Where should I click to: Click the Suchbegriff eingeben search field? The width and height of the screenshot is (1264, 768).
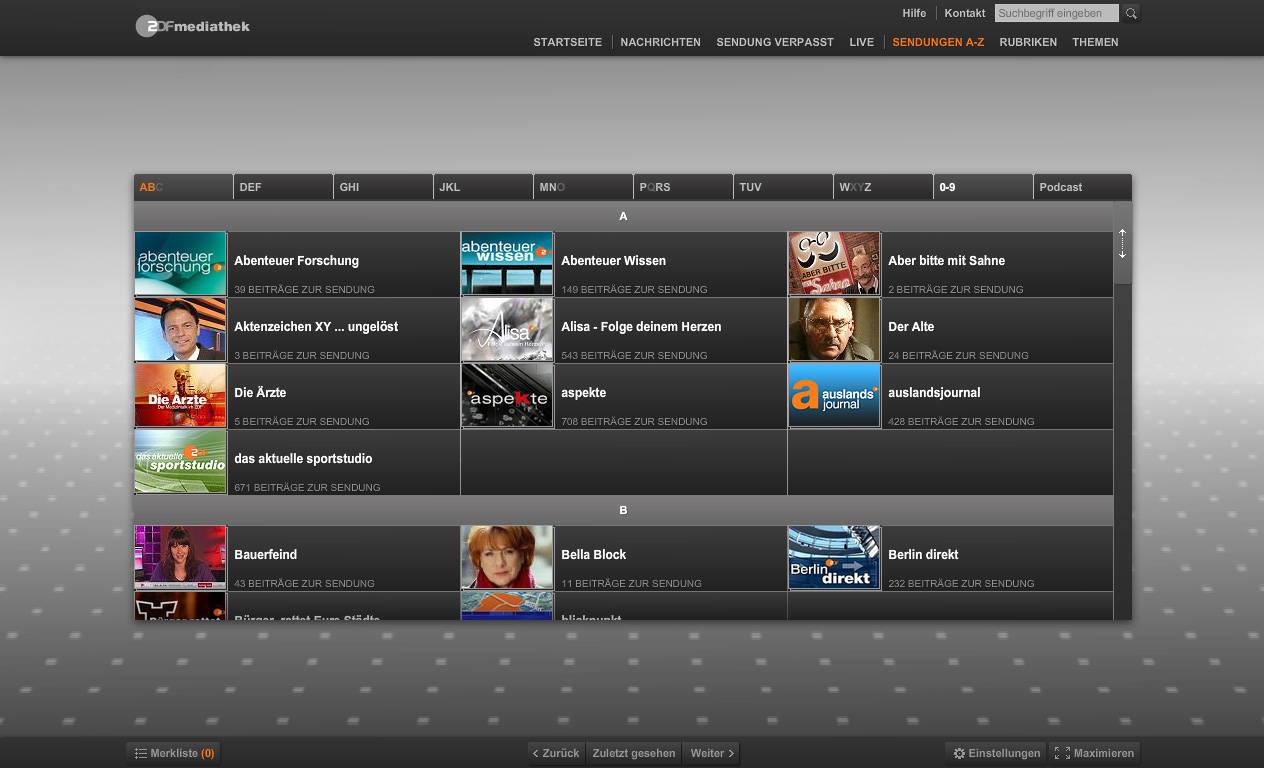point(1056,14)
